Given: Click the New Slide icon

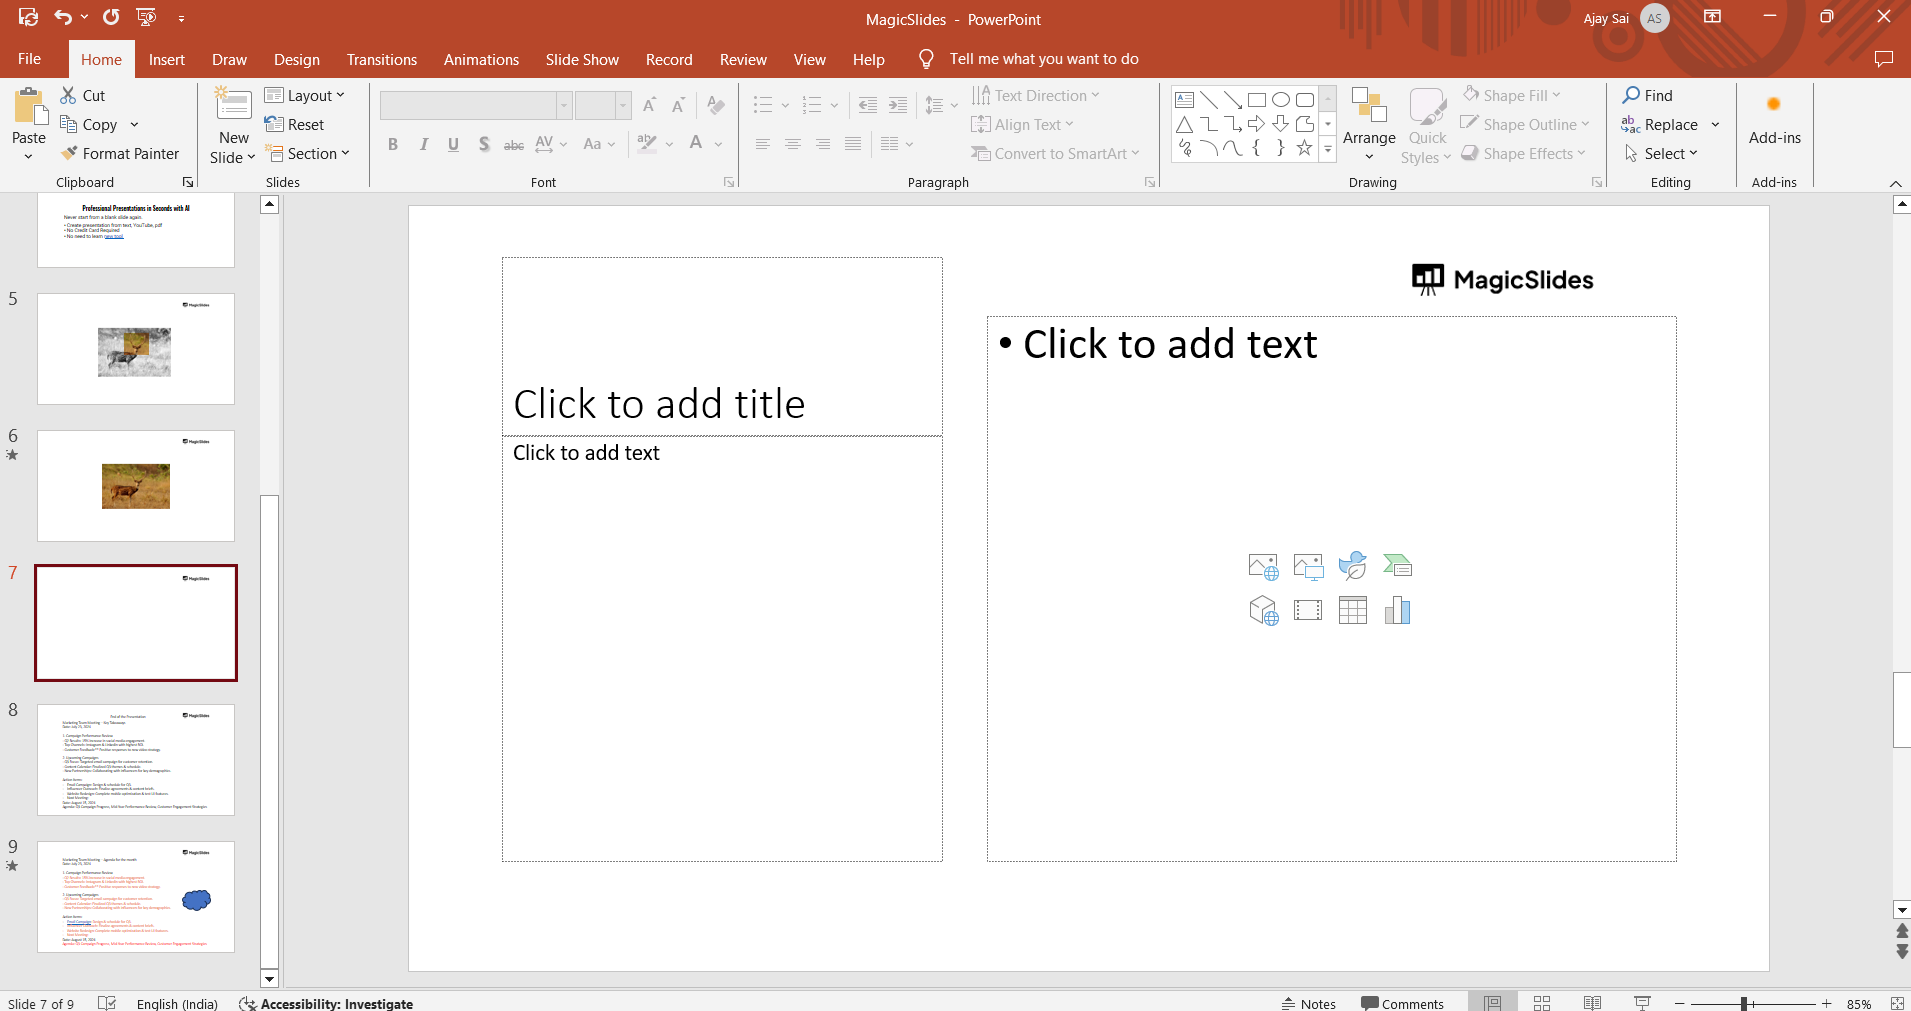Looking at the screenshot, I should tap(233, 106).
